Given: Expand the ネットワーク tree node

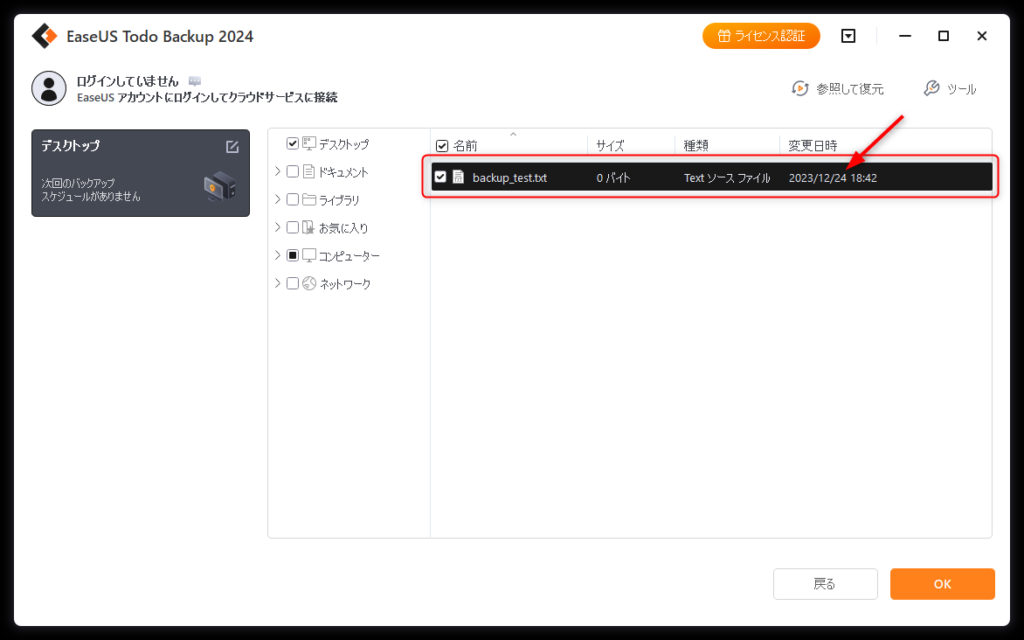Looking at the screenshot, I should point(277,284).
